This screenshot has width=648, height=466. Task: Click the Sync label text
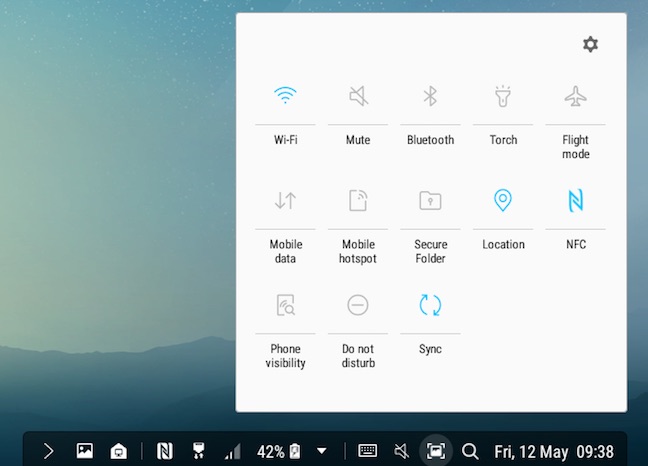coord(430,349)
